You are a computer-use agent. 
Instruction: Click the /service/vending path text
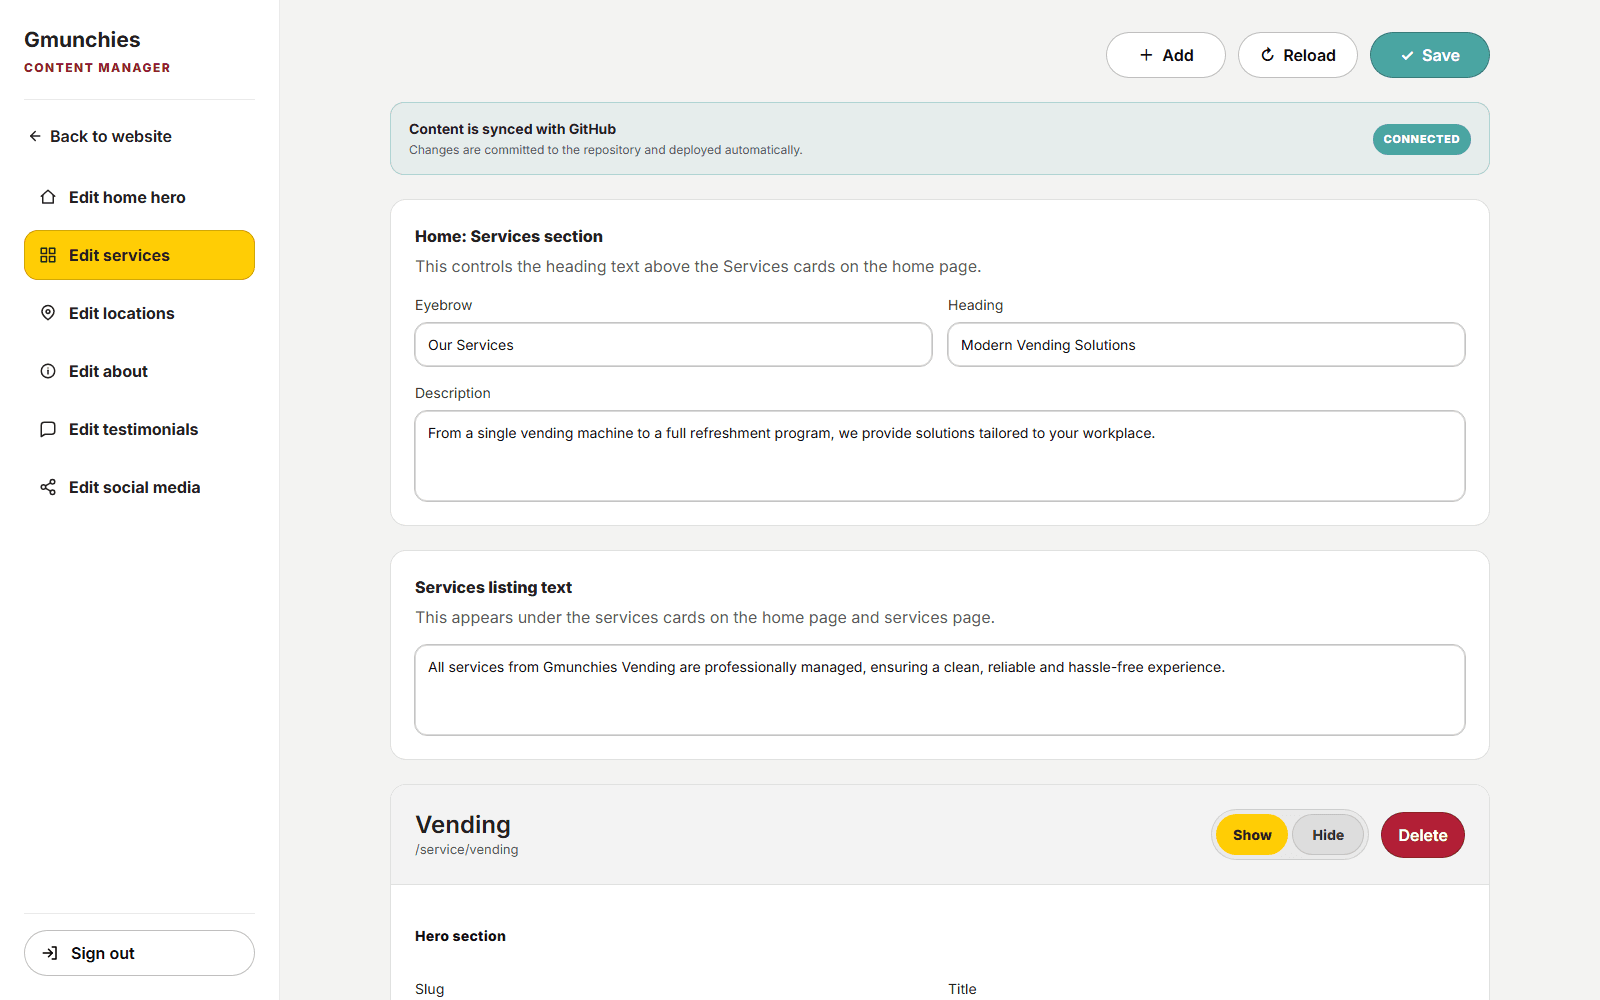[467, 850]
